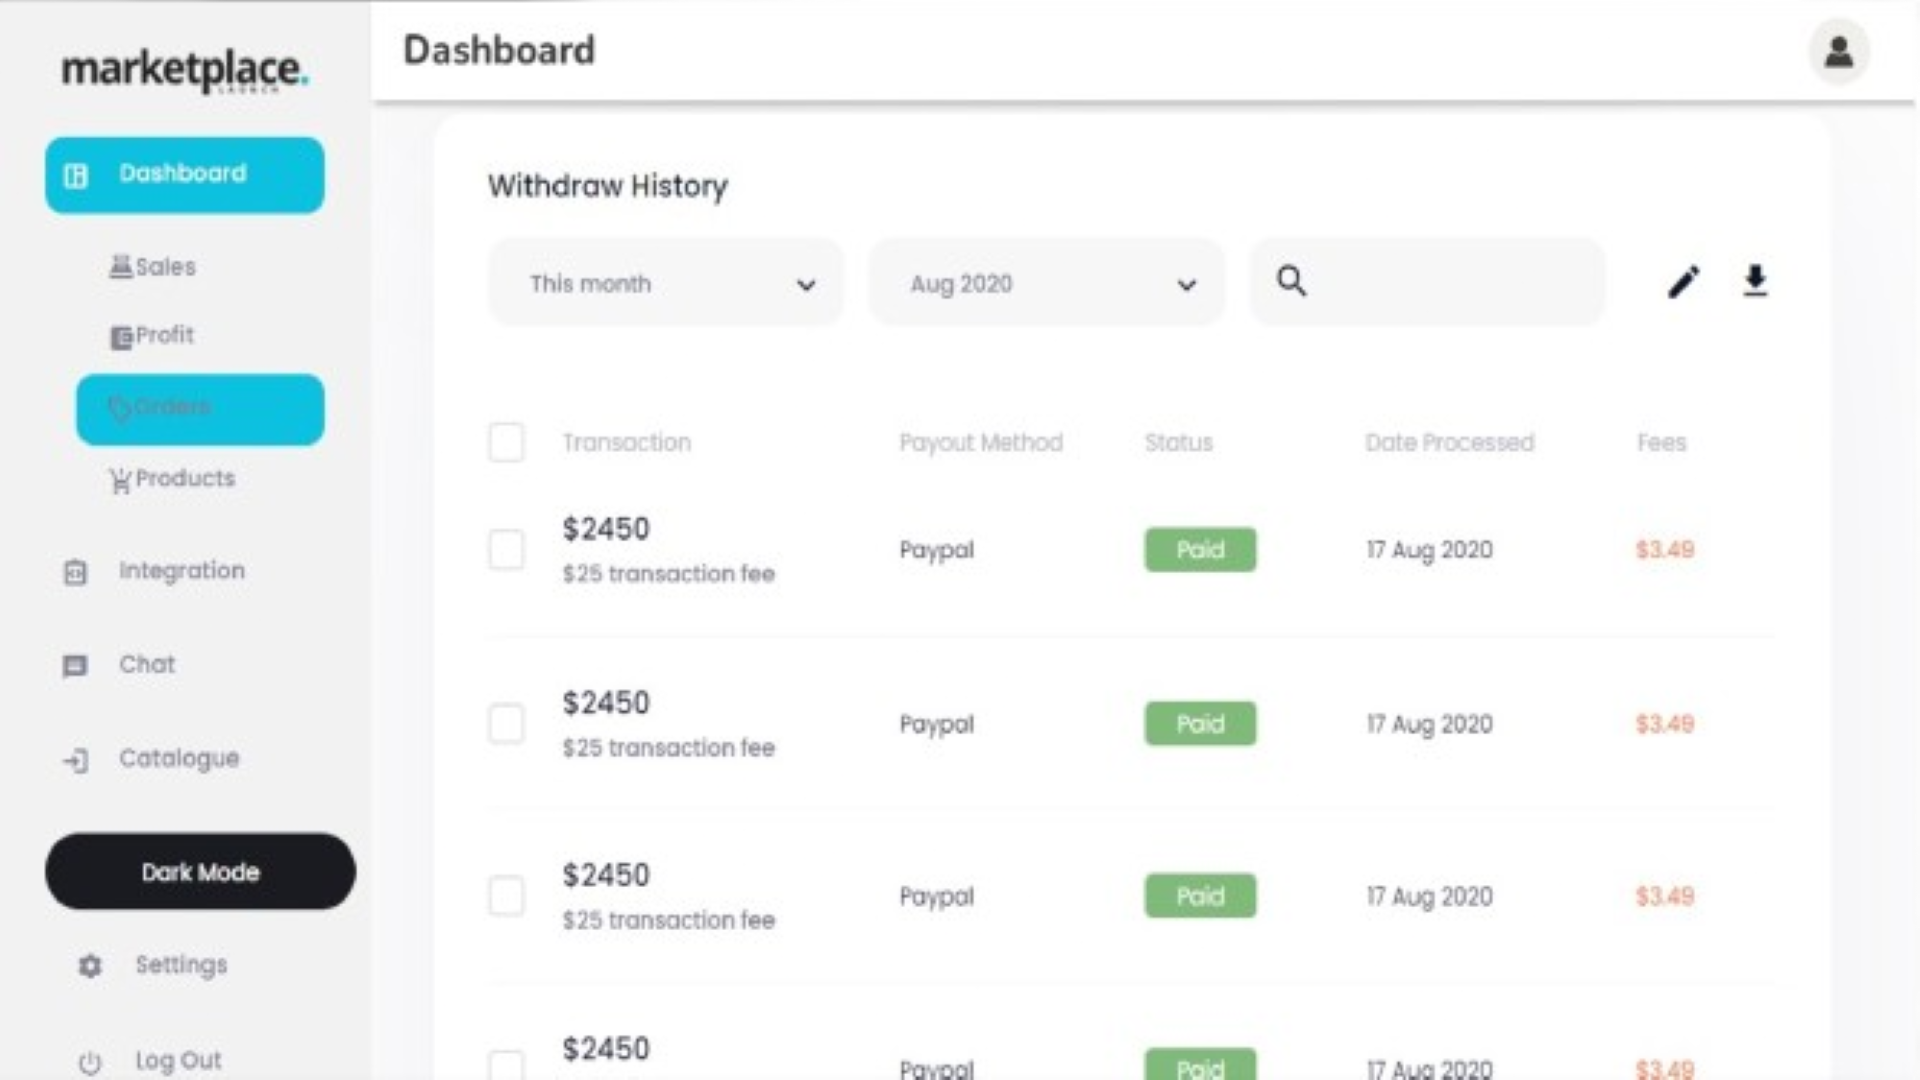The width and height of the screenshot is (1920, 1080).
Task: Select all transactions with the header checkbox
Action: [x=506, y=441]
